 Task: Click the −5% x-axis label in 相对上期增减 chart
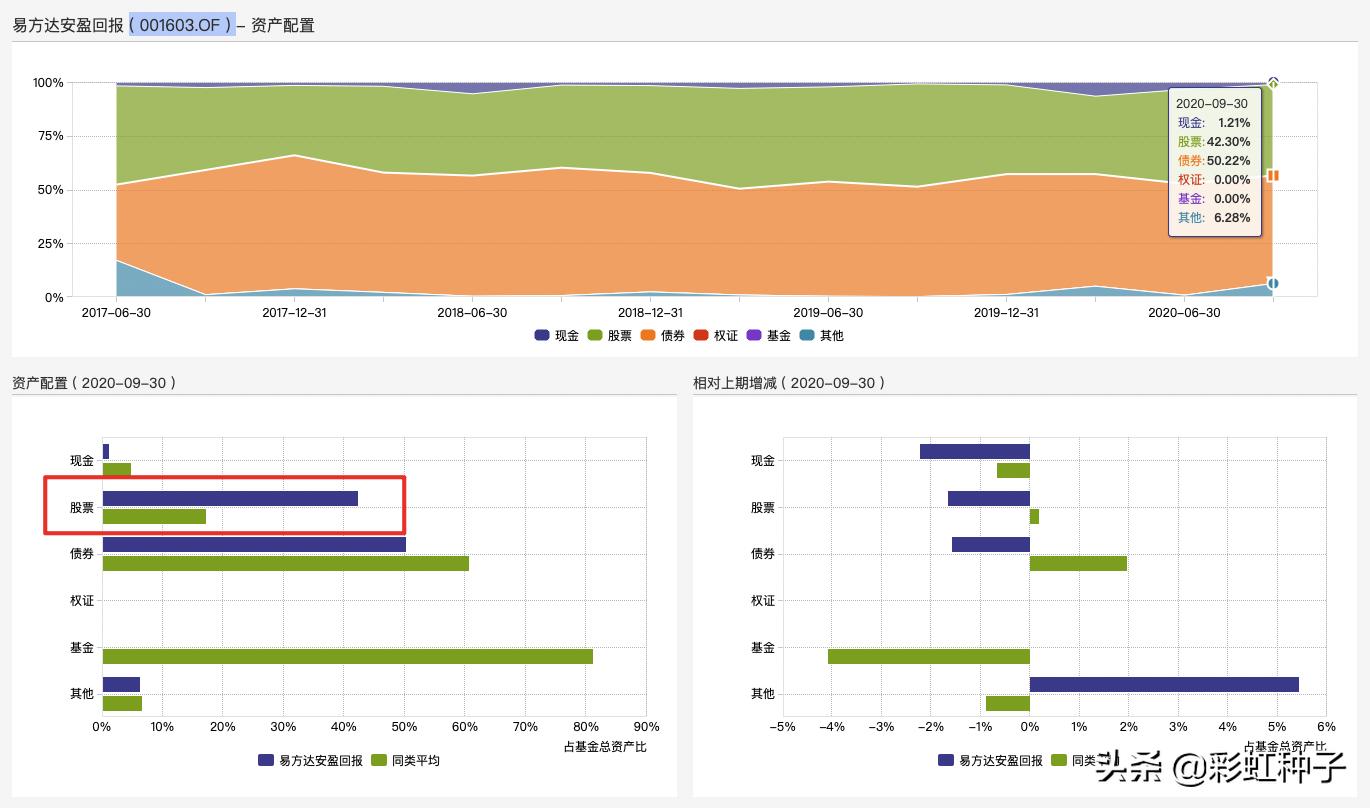point(781,727)
